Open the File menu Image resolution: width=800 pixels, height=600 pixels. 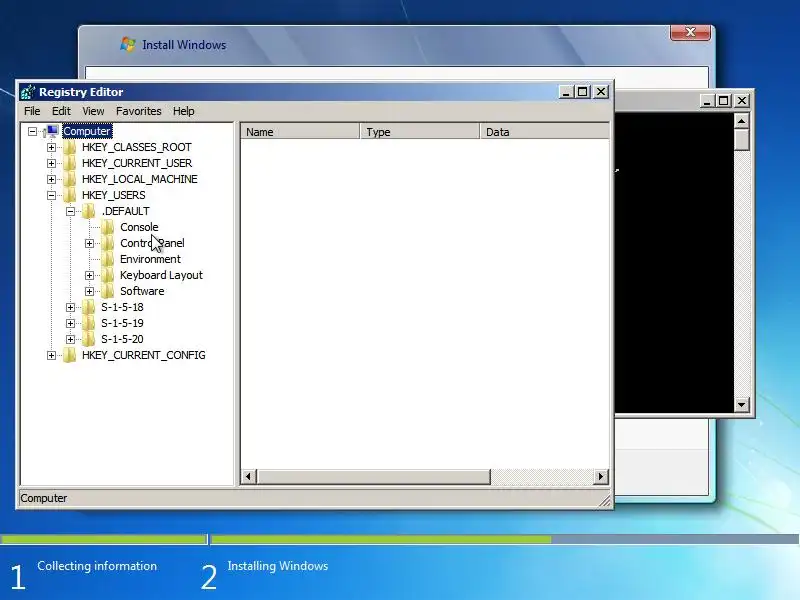tap(32, 111)
